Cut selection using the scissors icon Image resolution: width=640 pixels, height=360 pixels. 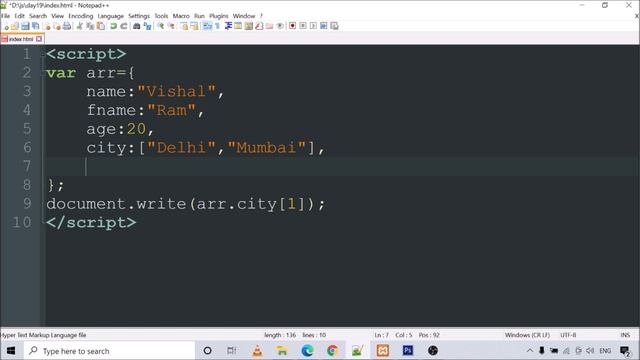pos(80,26)
